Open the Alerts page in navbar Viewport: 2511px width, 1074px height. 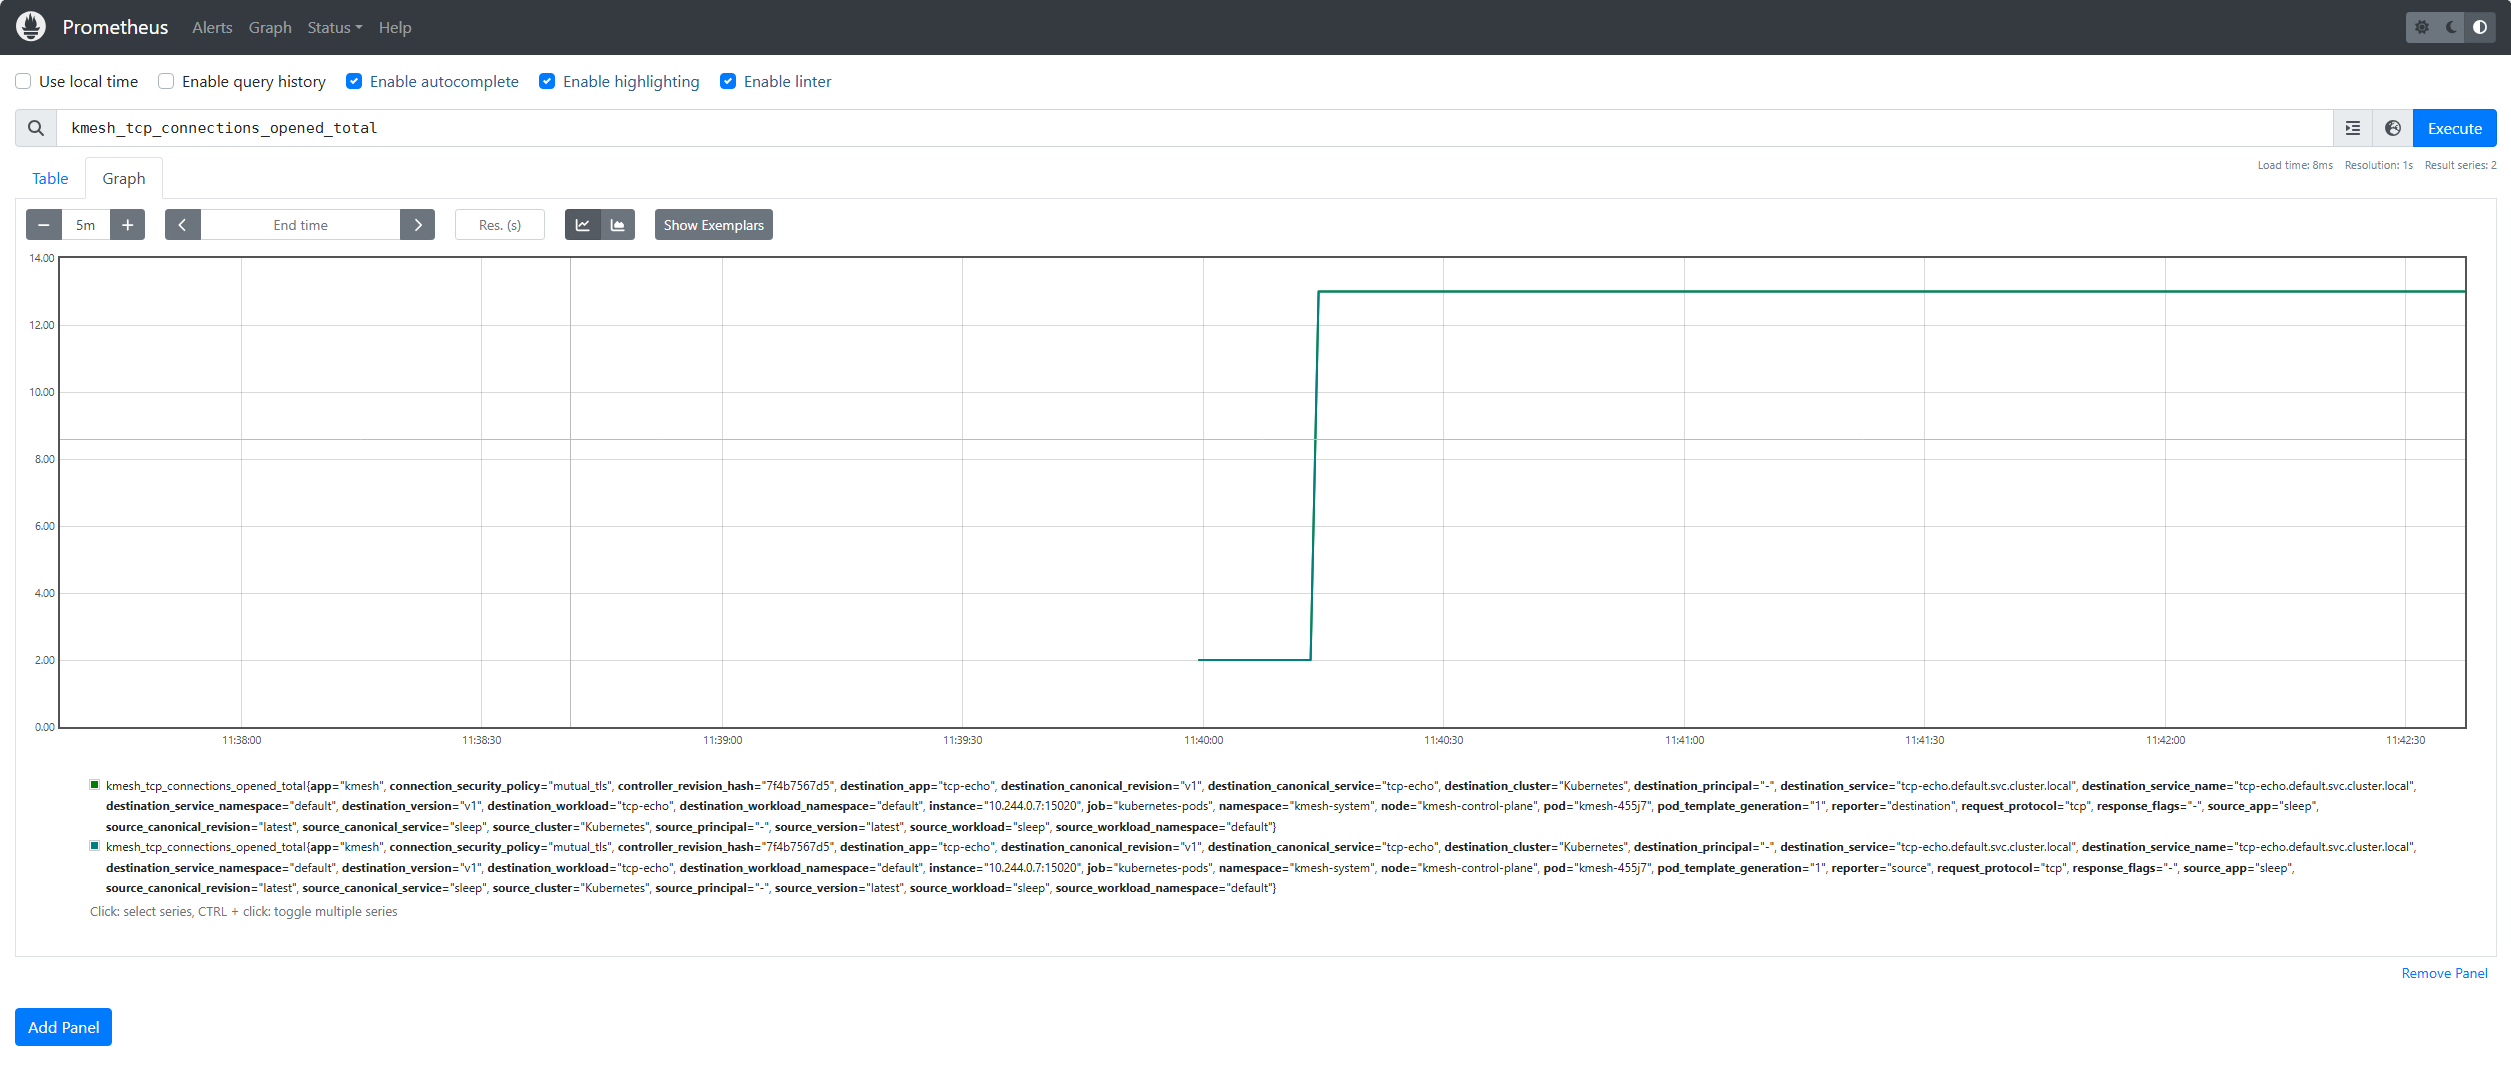212,27
